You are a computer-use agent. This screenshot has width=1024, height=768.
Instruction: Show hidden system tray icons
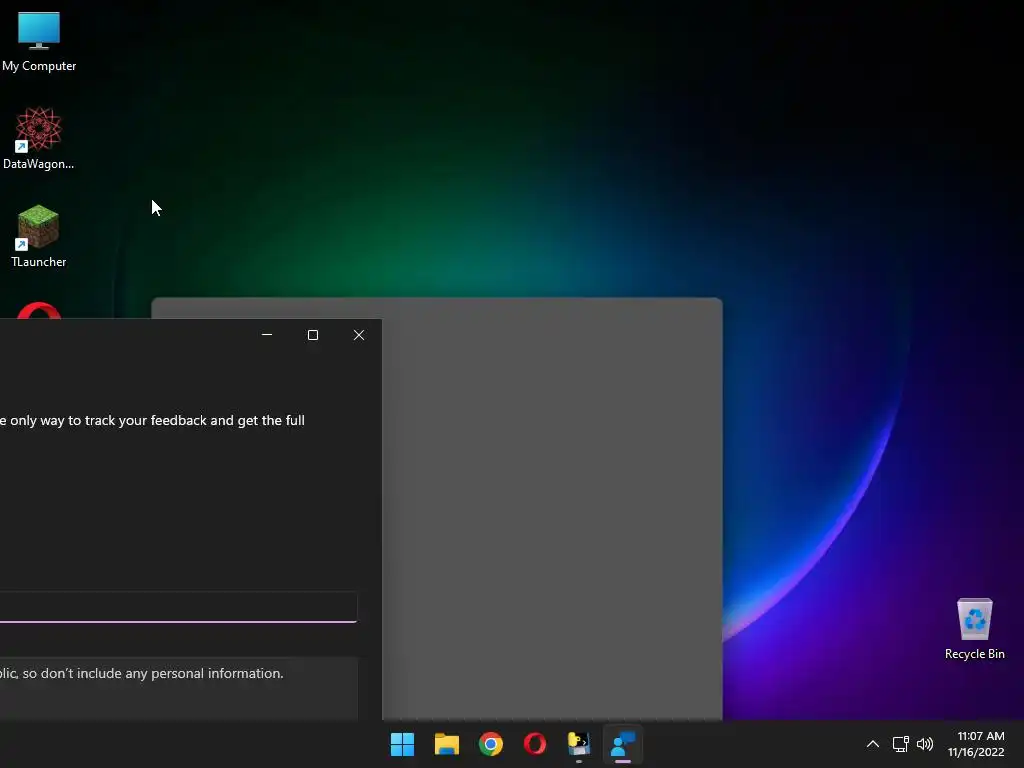tap(872, 744)
